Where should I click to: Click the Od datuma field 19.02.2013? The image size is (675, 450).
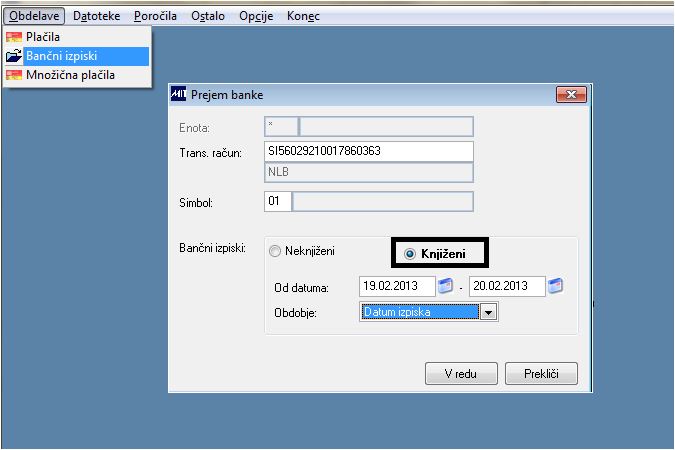click(397, 286)
